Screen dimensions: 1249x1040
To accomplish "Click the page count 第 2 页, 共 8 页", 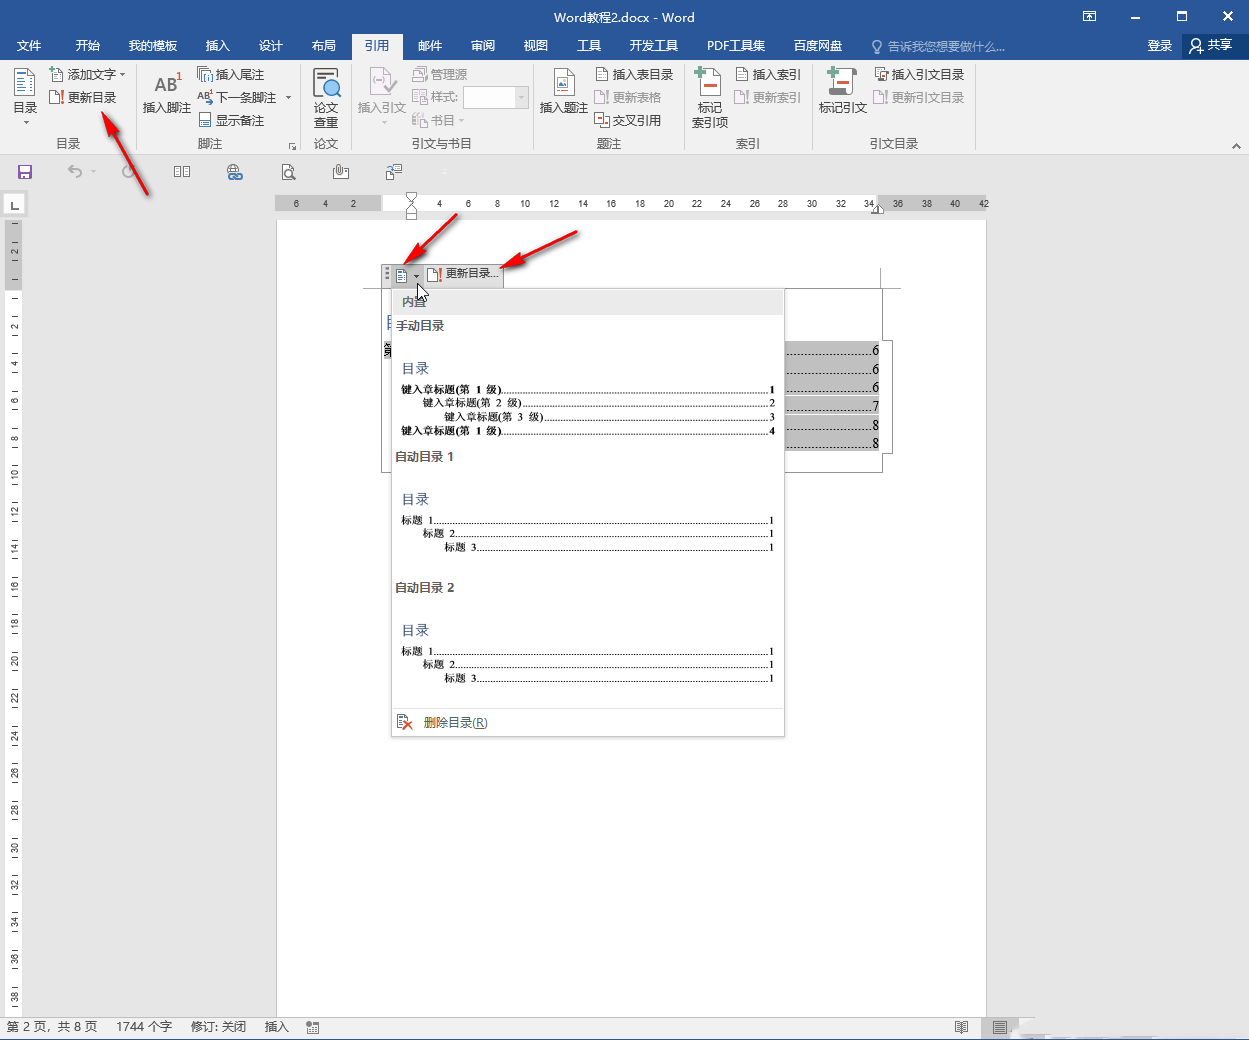I will click(52, 1027).
